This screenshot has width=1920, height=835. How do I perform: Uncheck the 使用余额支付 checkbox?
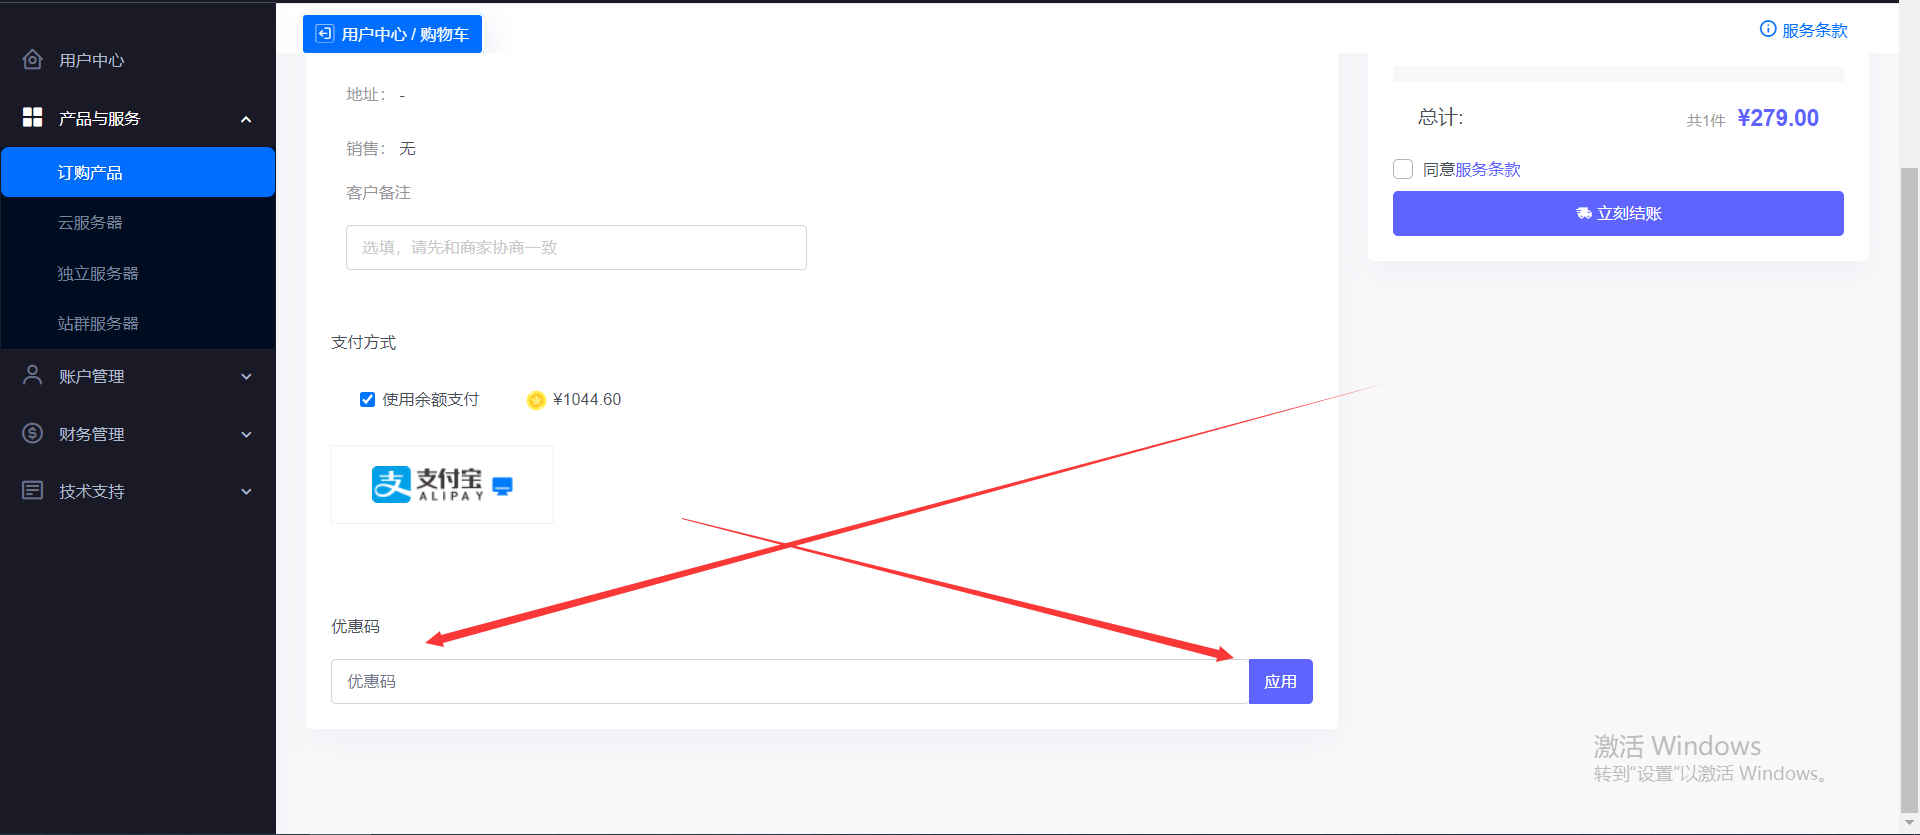367,399
